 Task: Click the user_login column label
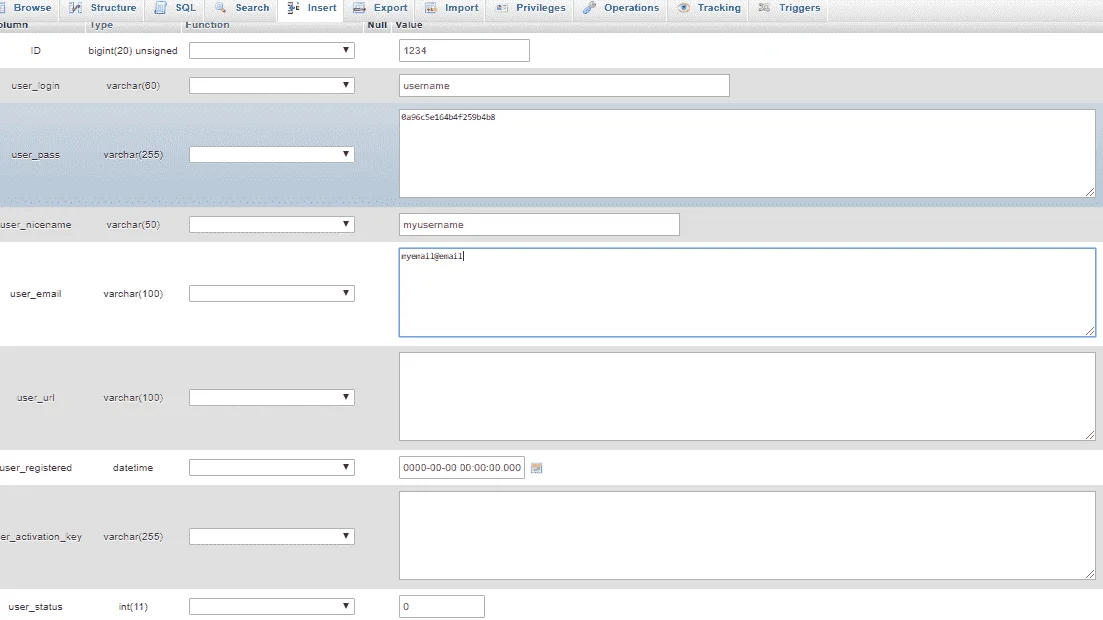[35, 86]
